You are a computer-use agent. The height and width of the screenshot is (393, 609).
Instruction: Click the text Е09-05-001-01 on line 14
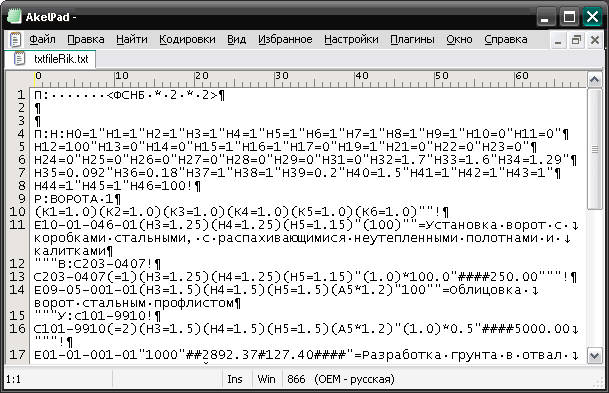pyautogui.click(x=86, y=290)
